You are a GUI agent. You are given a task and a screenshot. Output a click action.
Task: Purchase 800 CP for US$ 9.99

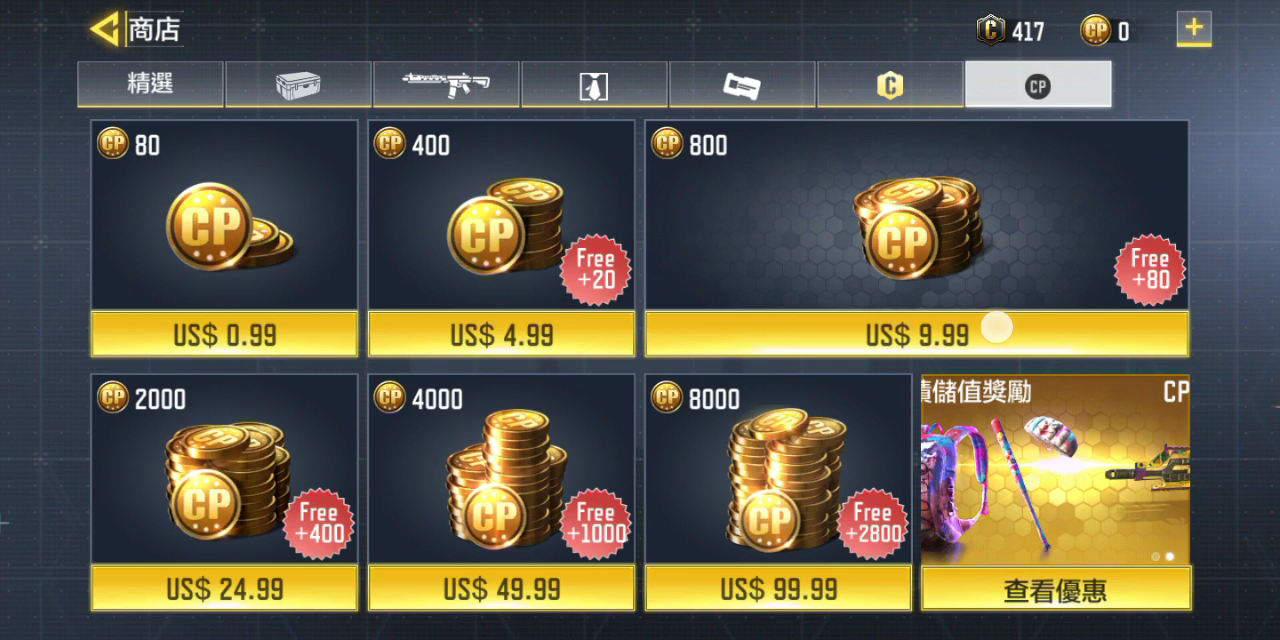pos(917,334)
